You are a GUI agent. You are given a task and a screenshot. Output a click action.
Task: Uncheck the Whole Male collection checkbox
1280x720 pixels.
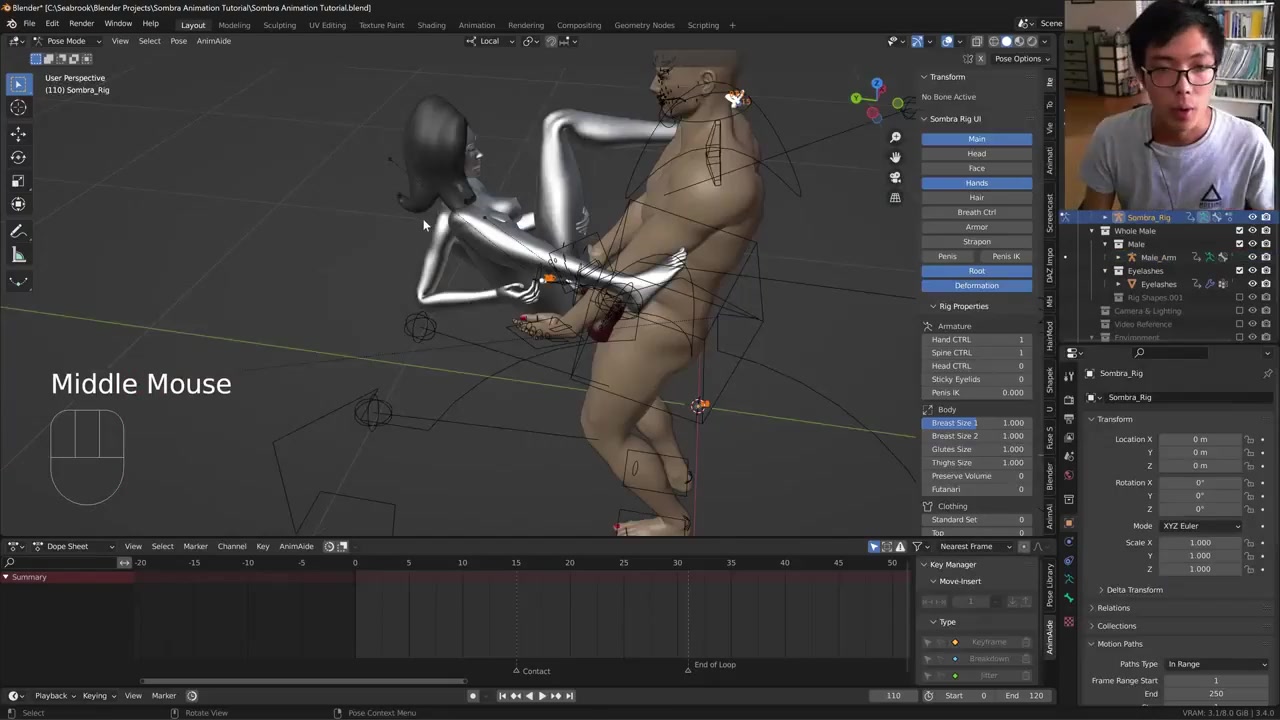1239,231
